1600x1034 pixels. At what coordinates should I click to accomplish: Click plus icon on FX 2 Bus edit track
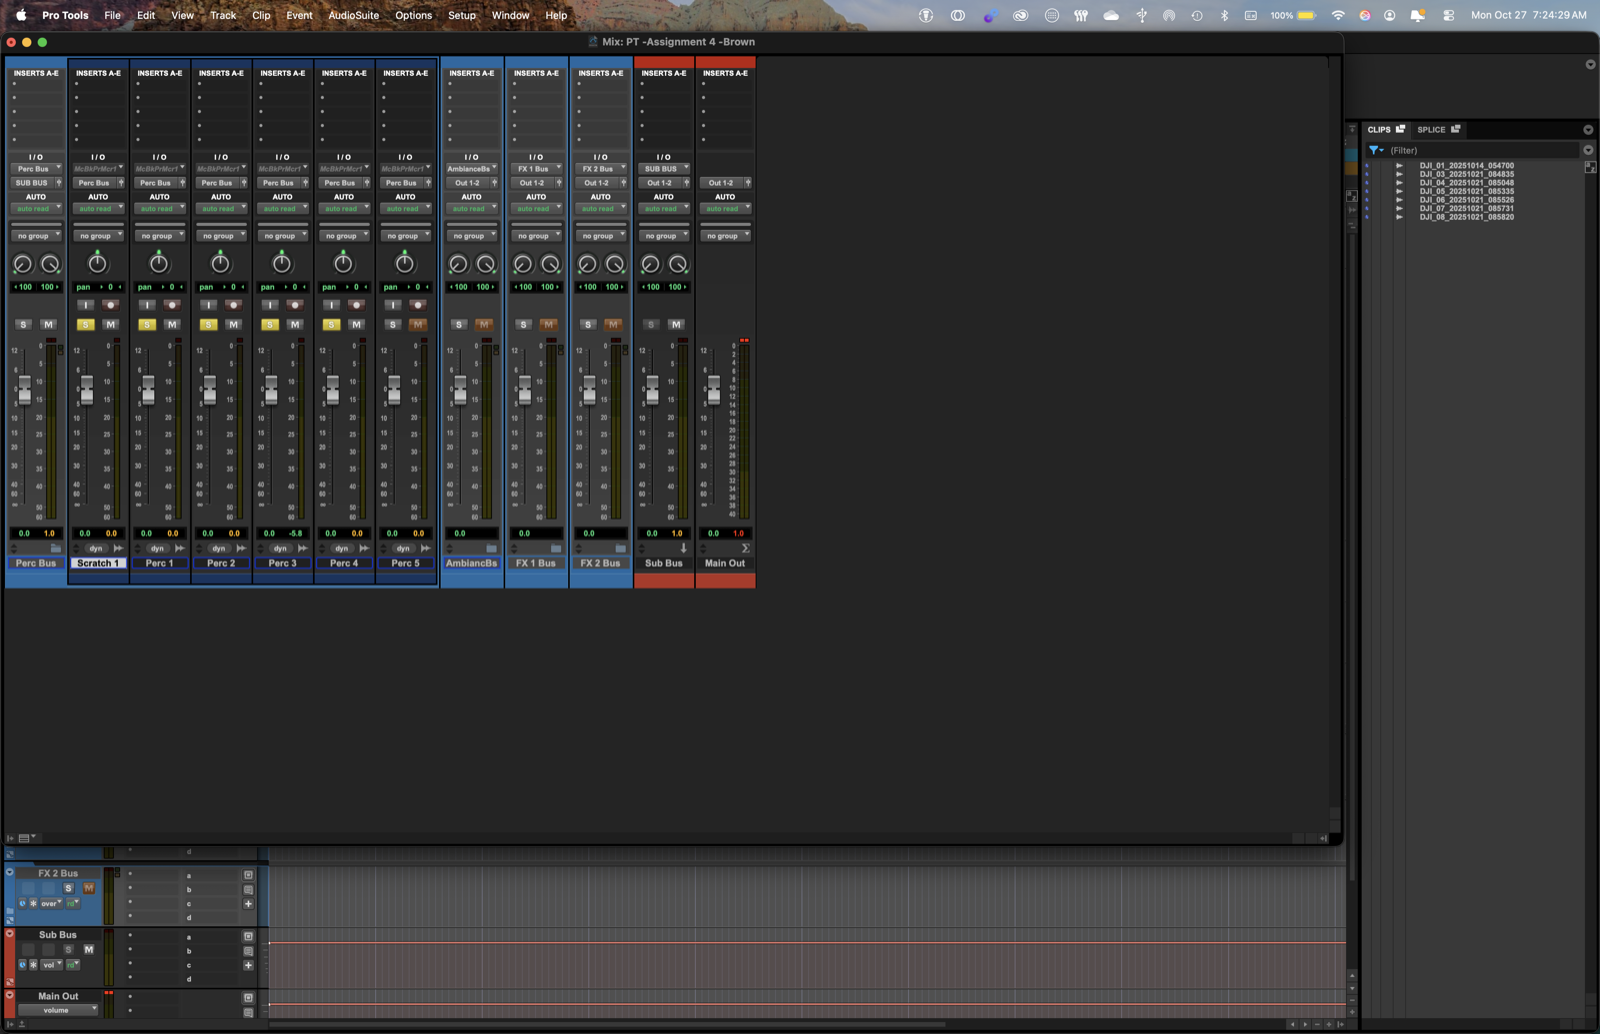click(x=248, y=904)
